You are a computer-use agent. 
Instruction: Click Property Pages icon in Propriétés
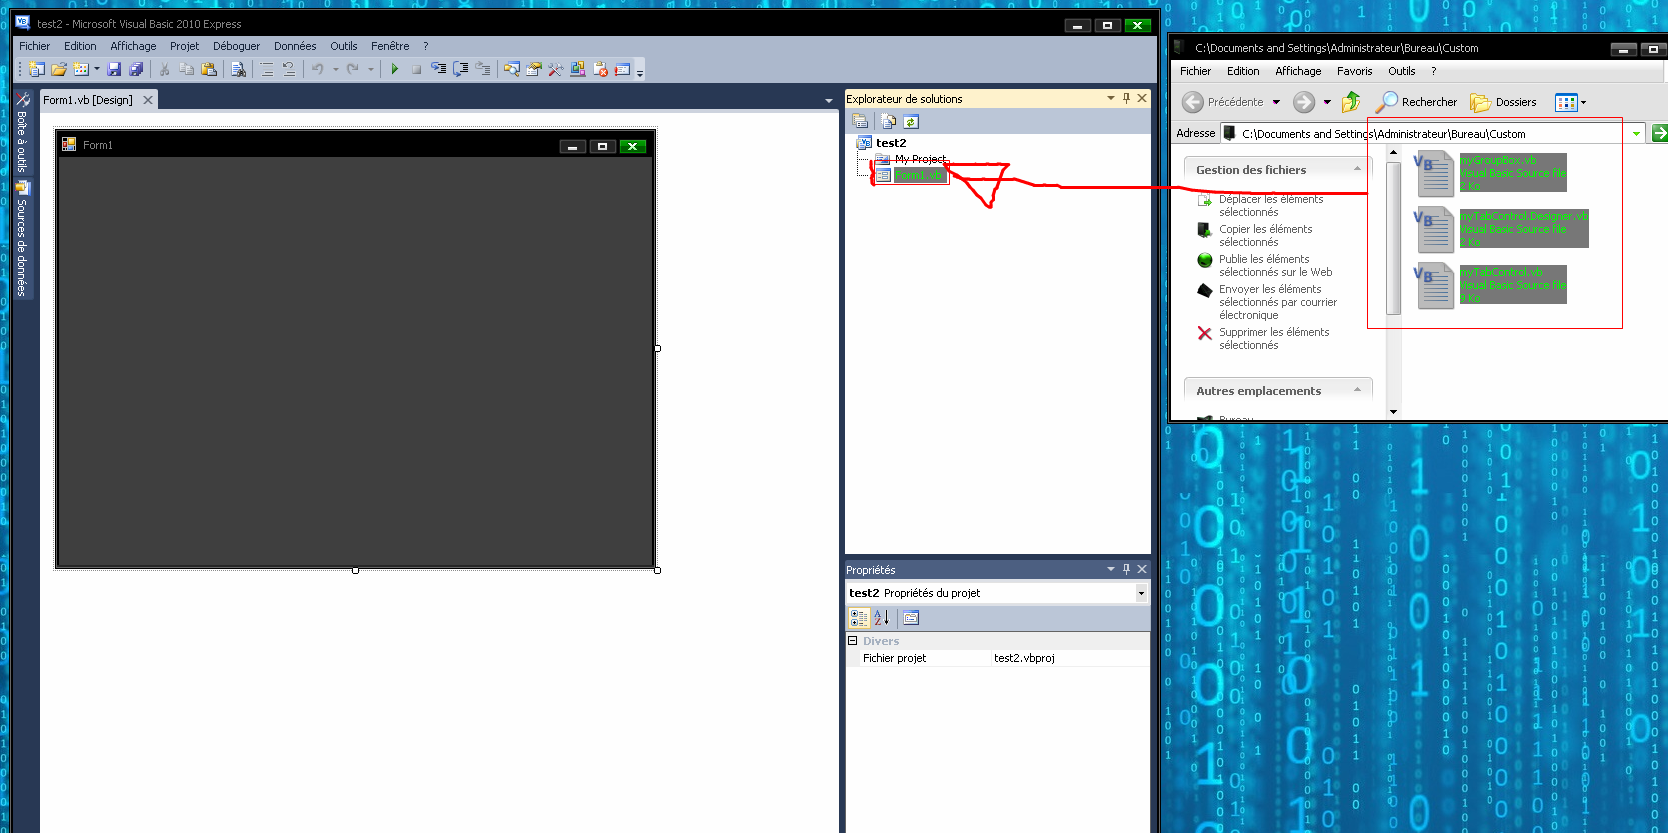tap(911, 618)
